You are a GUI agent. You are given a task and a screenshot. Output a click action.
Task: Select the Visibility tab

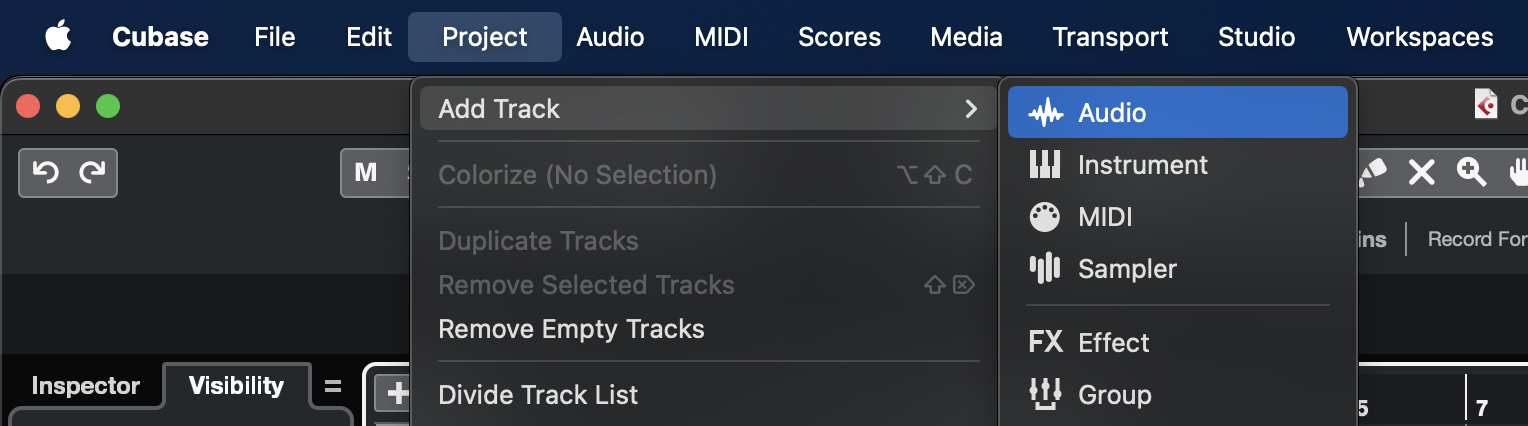pyautogui.click(x=236, y=387)
